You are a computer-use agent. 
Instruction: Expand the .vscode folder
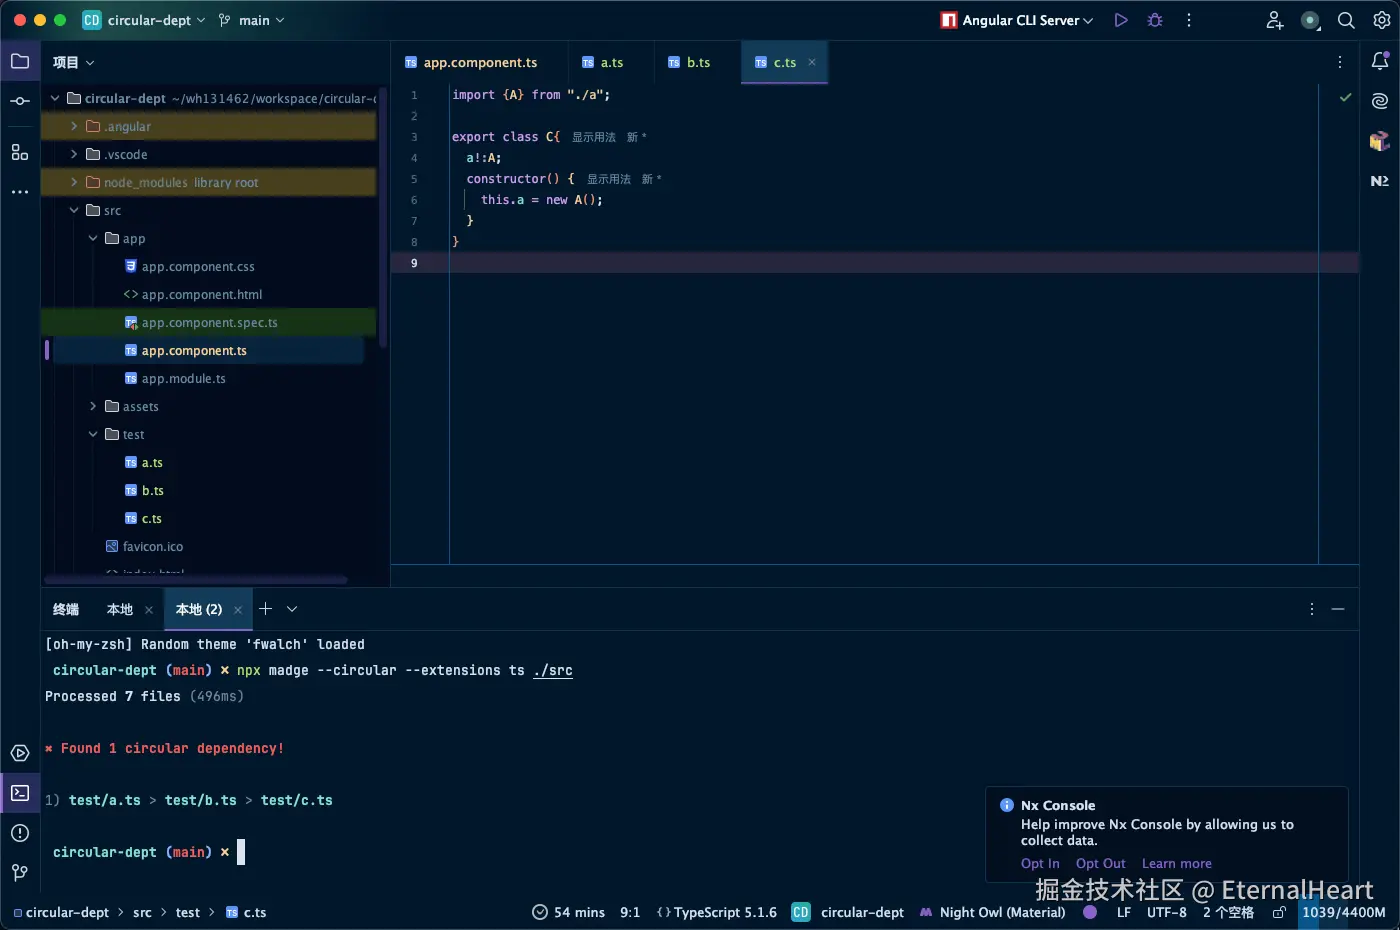coord(74,155)
